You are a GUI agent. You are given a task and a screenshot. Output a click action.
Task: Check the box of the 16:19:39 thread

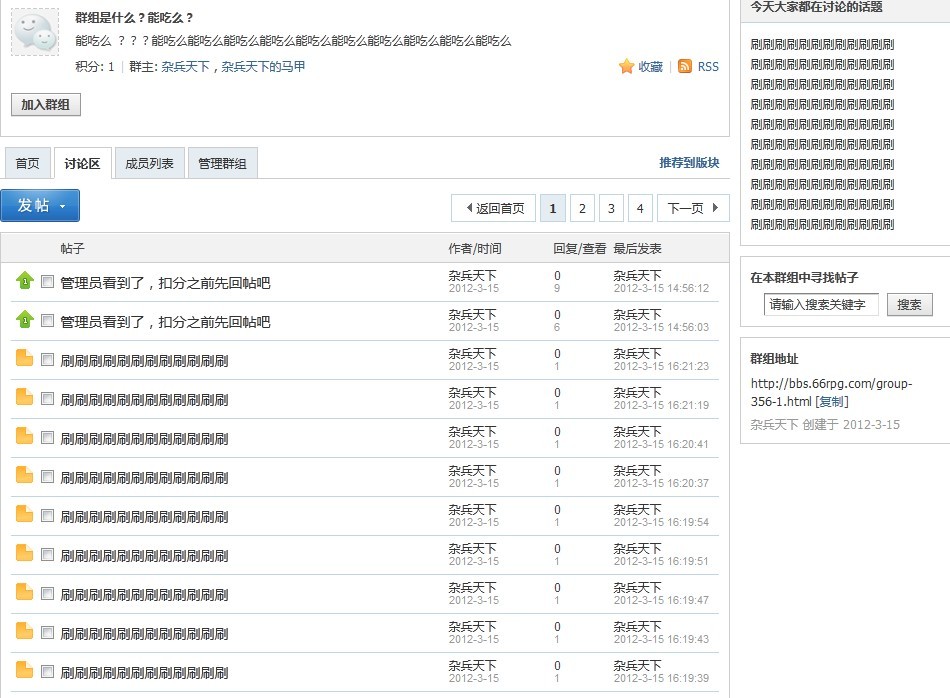coord(47,671)
